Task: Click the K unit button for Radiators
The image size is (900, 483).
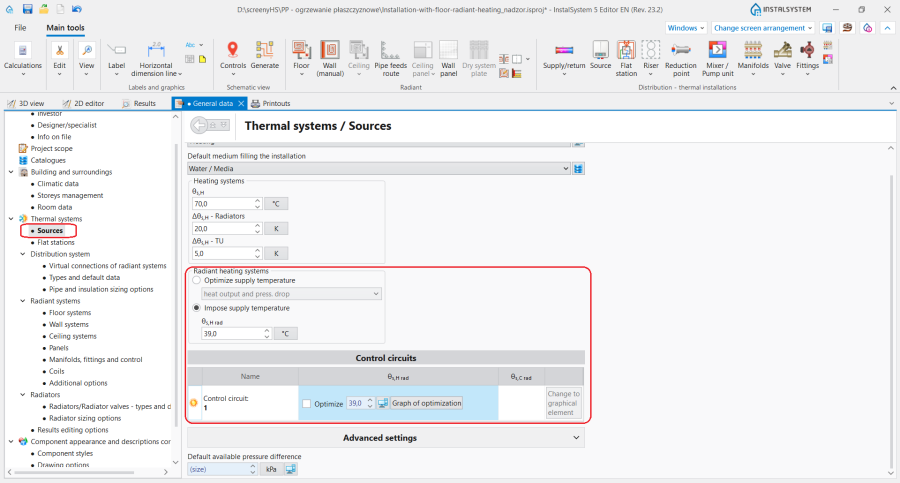Action: [x=276, y=229]
